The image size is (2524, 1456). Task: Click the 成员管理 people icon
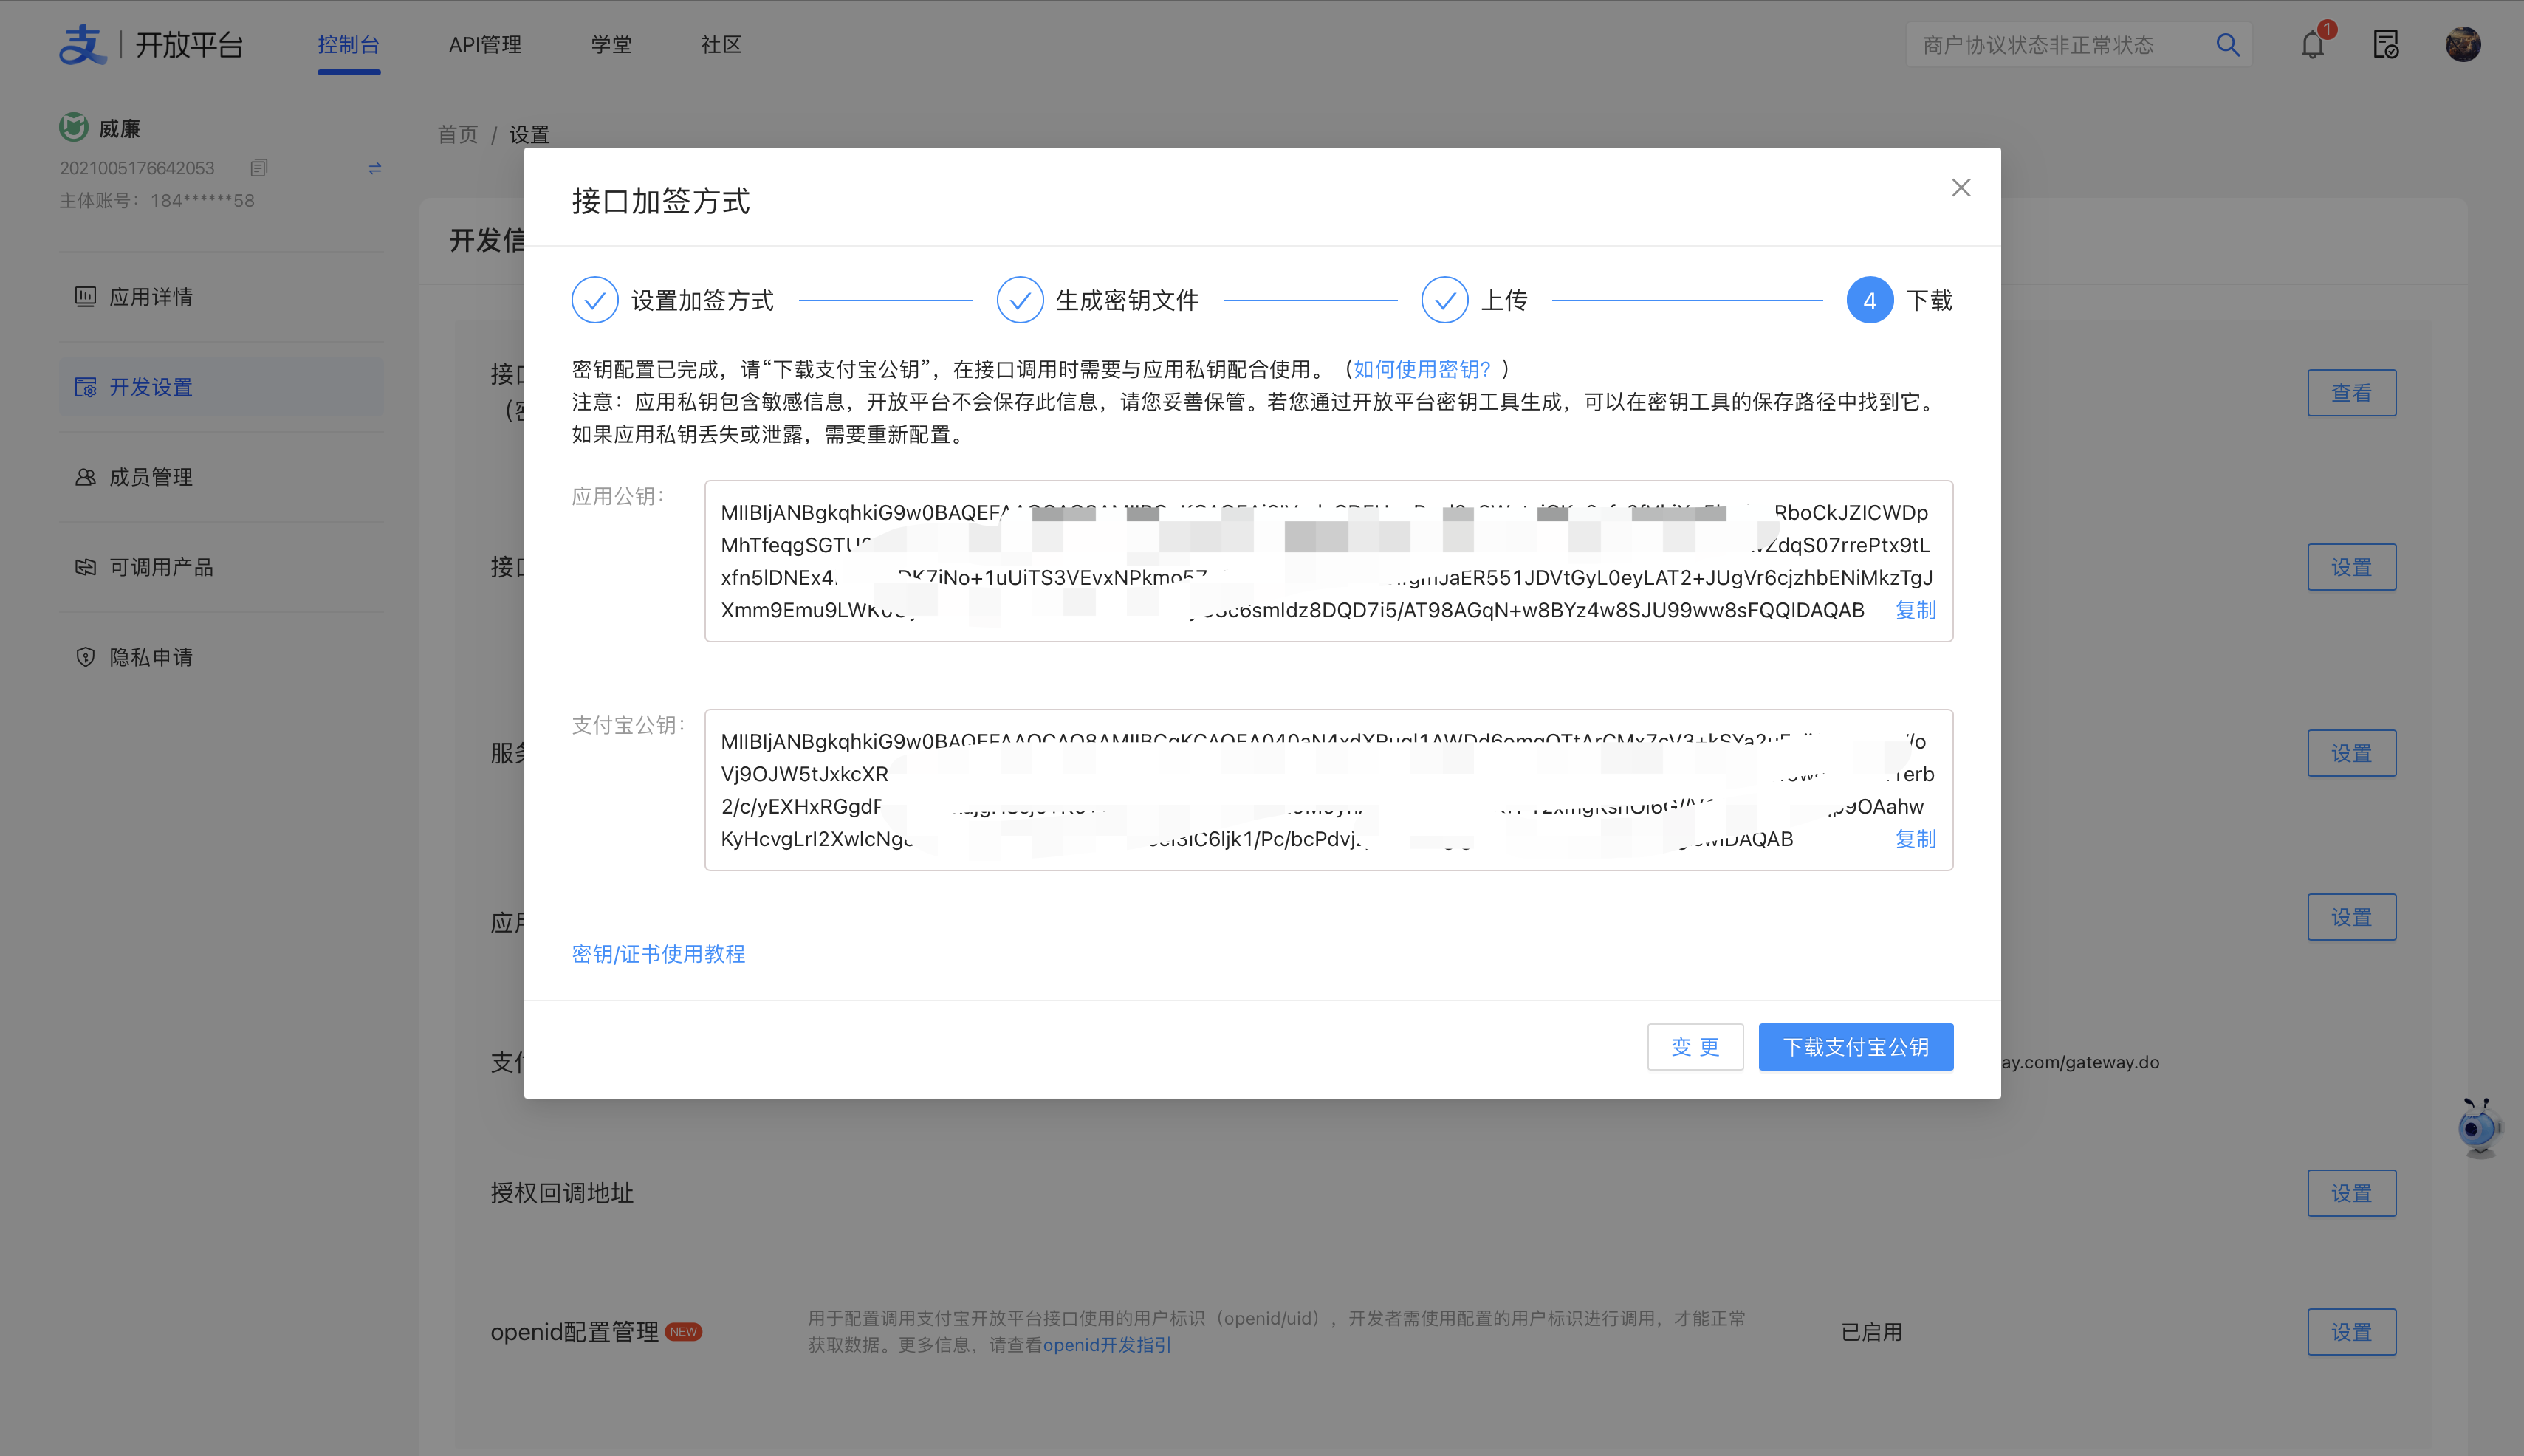[x=85, y=477]
